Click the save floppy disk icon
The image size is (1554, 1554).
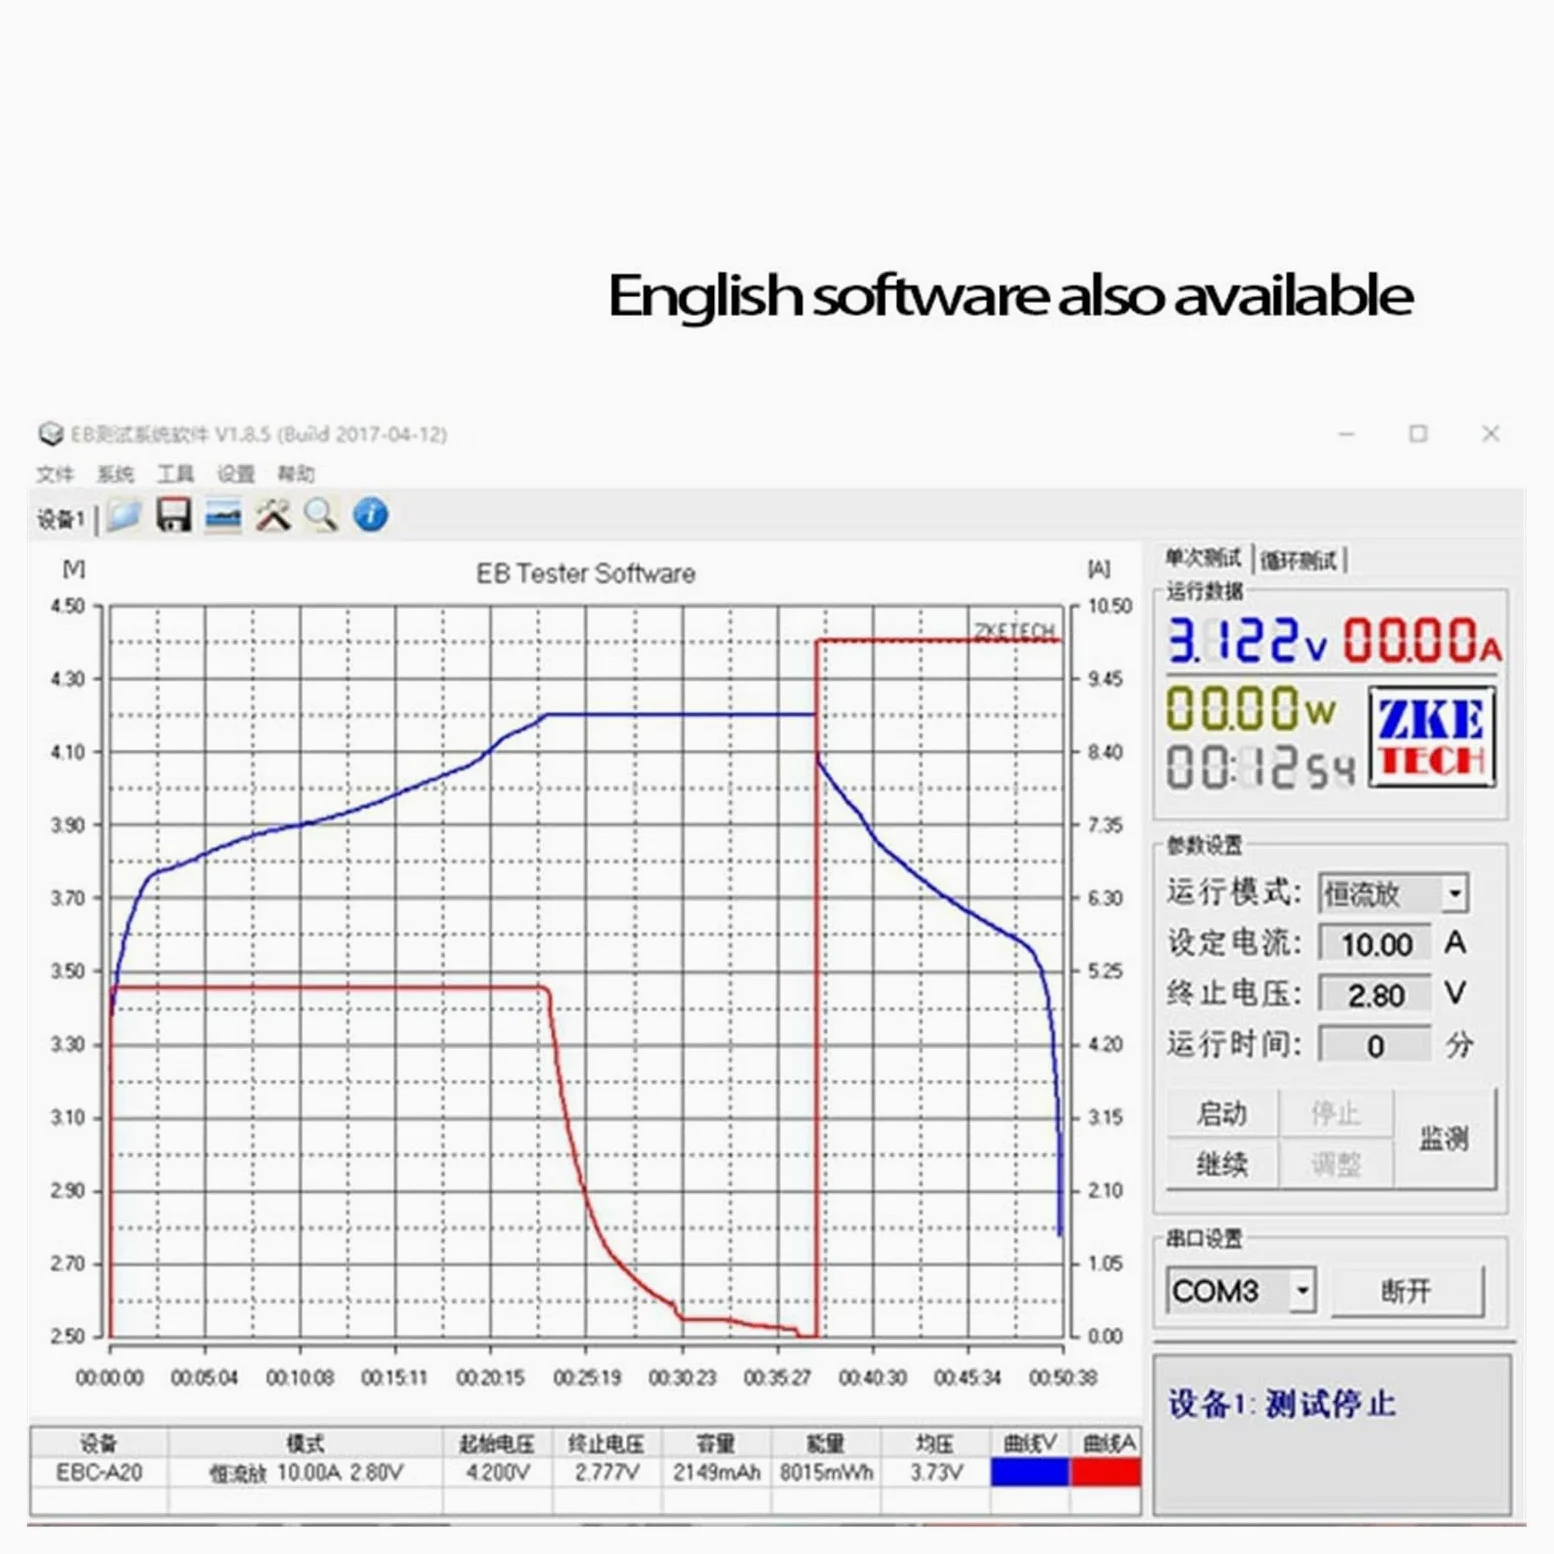tap(173, 516)
